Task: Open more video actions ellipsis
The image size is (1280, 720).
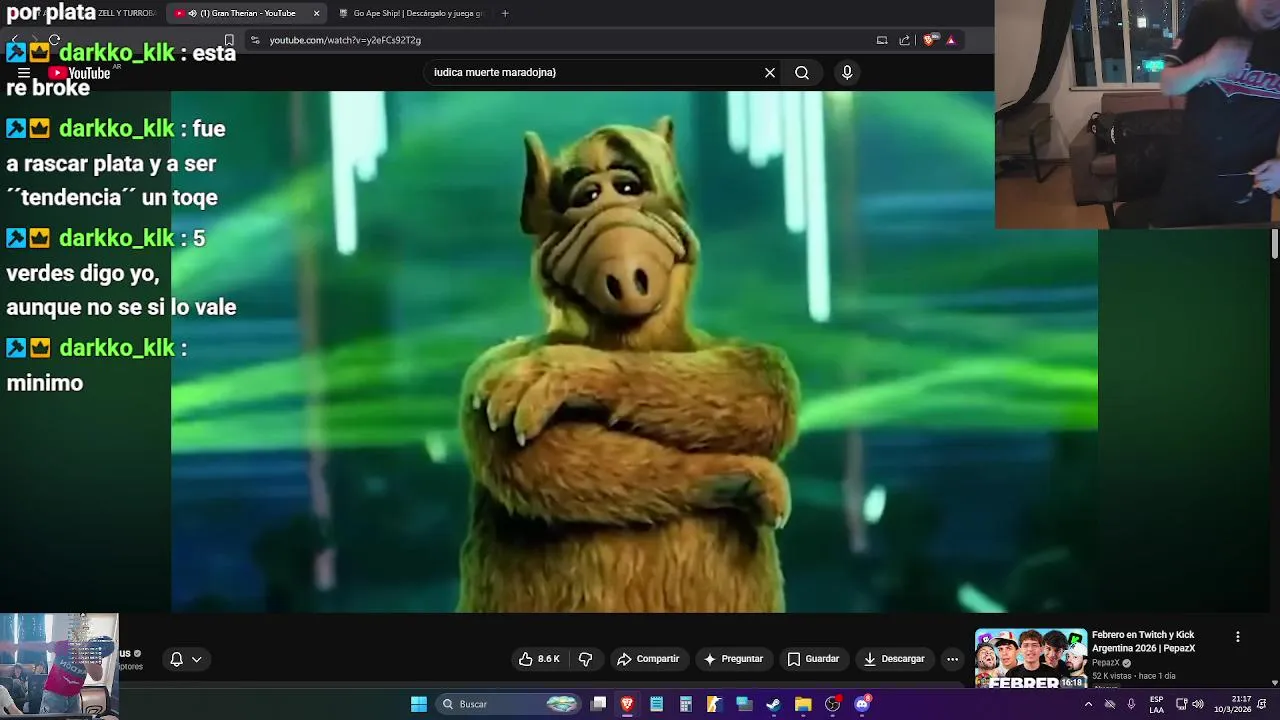Action: coord(952,659)
